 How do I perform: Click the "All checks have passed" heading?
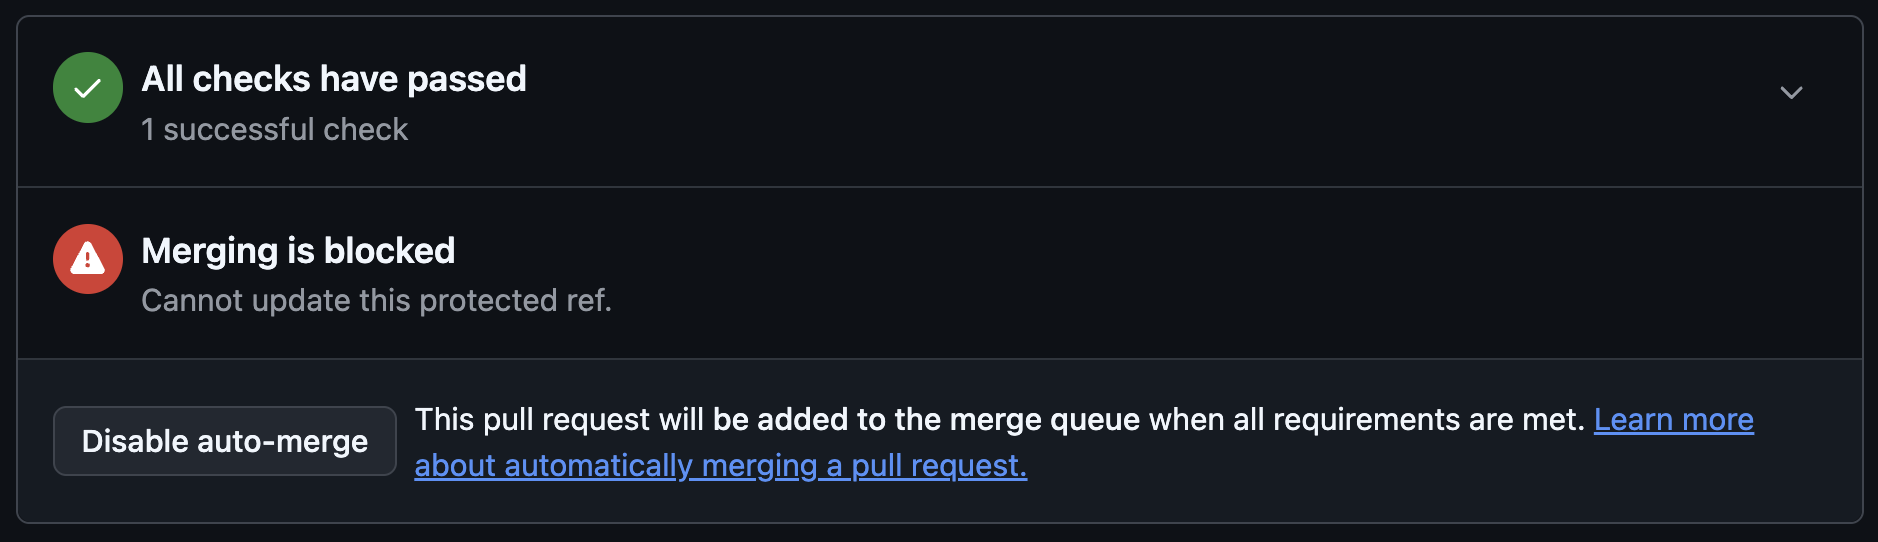334,79
